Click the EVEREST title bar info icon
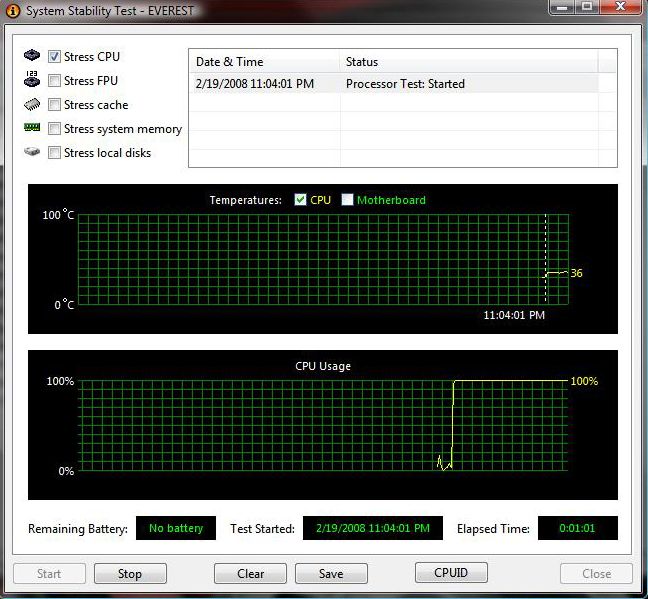This screenshot has height=599, width=648. (11, 8)
